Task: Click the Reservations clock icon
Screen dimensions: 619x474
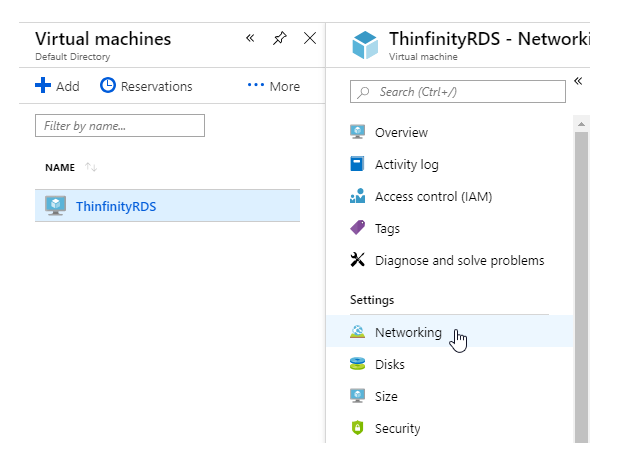Action: [x=108, y=85]
